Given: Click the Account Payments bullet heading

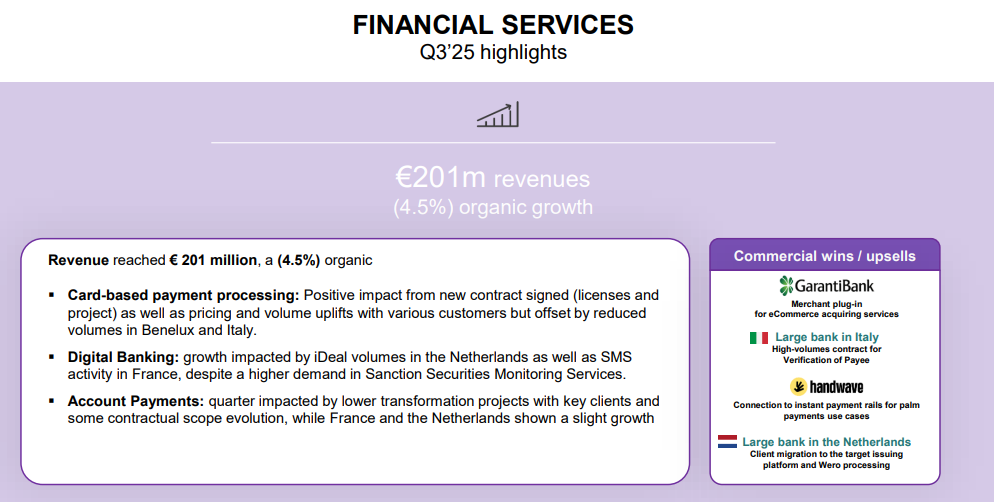Looking at the screenshot, I should (x=136, y=401).
